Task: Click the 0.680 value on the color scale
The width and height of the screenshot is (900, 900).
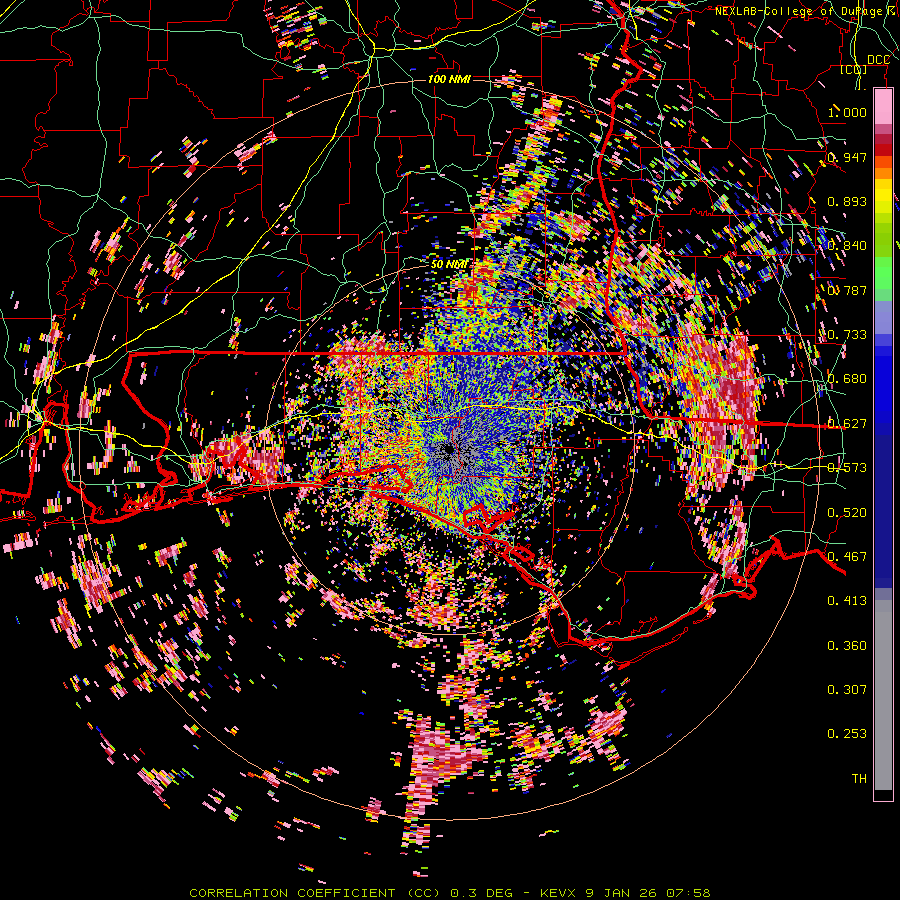Action: point(847,379)
